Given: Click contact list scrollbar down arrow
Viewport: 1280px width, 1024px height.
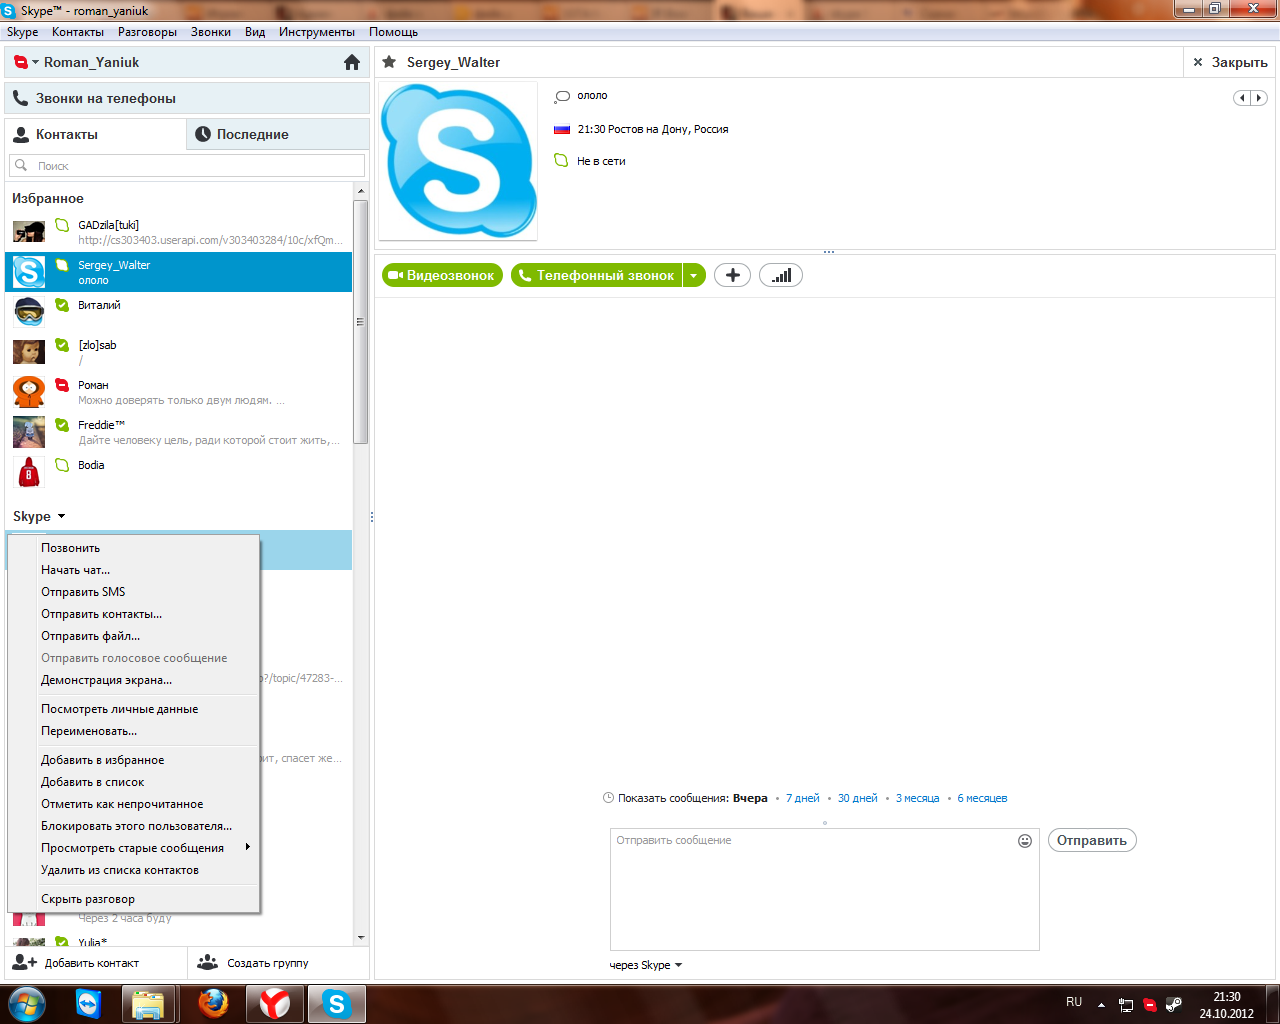Looking at the screenshot, I should [x=361, y=938].
